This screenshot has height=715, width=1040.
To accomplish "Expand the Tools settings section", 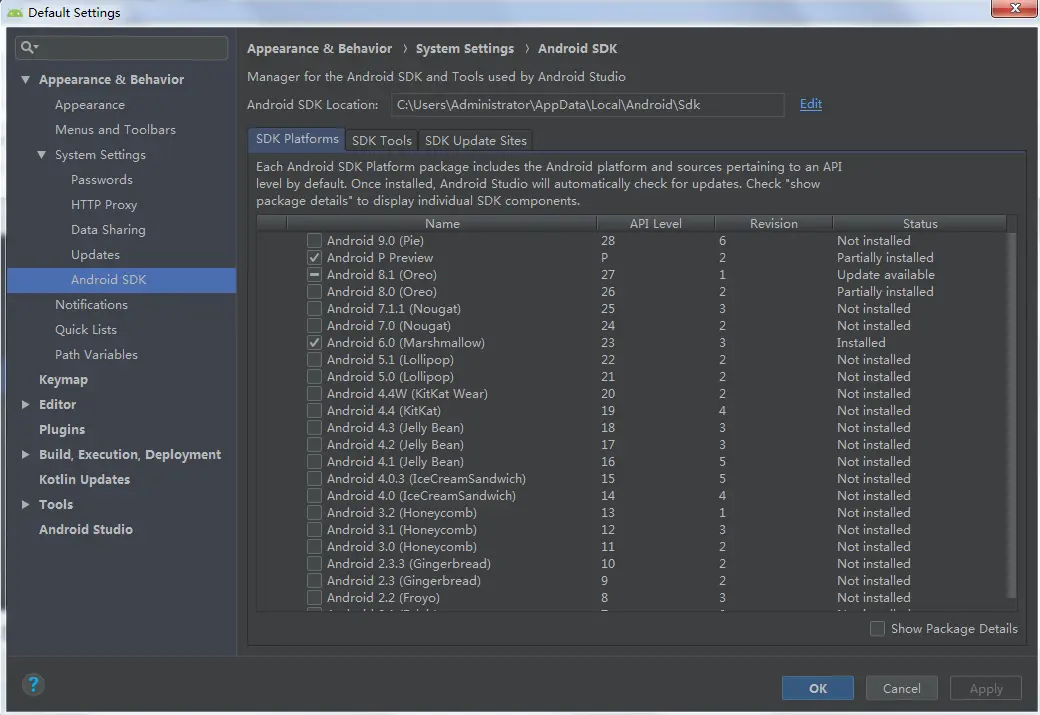I will (x=25, y=504).
